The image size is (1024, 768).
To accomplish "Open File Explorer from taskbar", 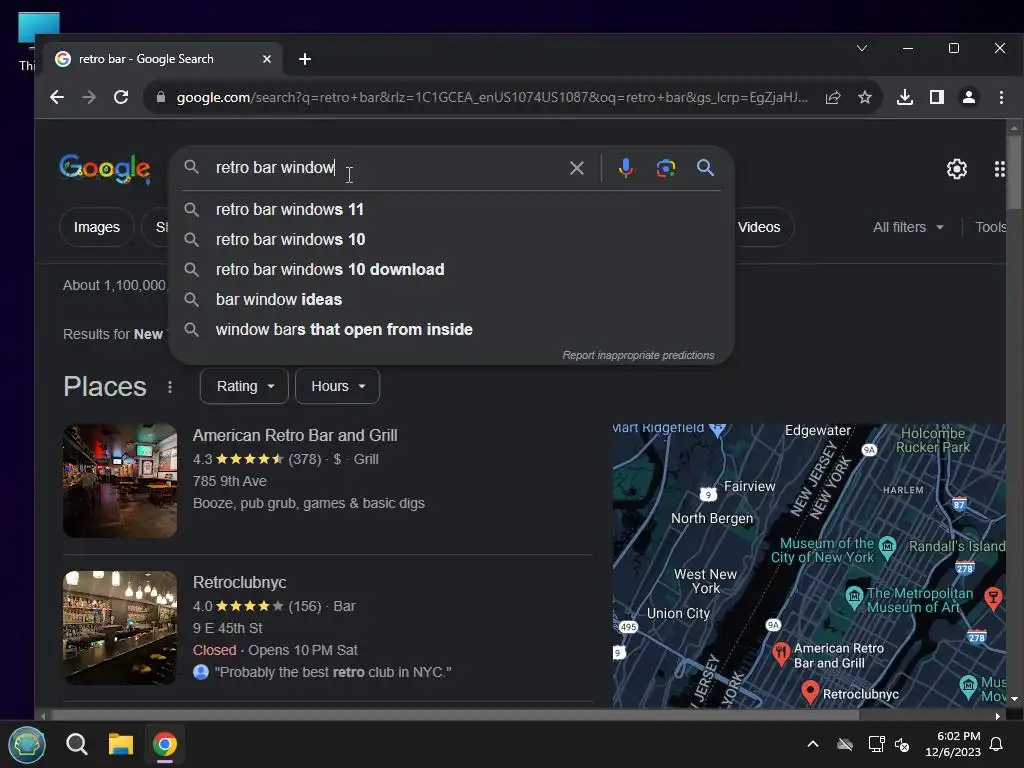I will [x=121, y=744].
